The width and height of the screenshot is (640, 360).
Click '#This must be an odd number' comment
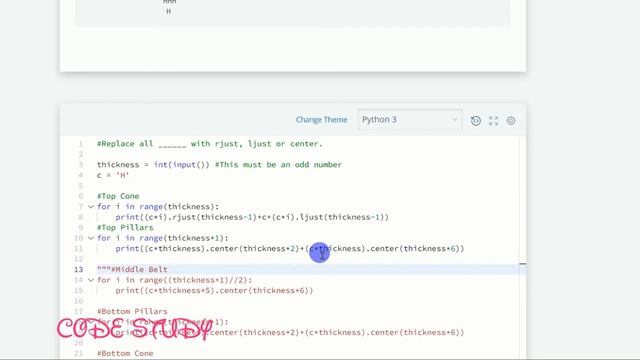[x=278, y=165]
